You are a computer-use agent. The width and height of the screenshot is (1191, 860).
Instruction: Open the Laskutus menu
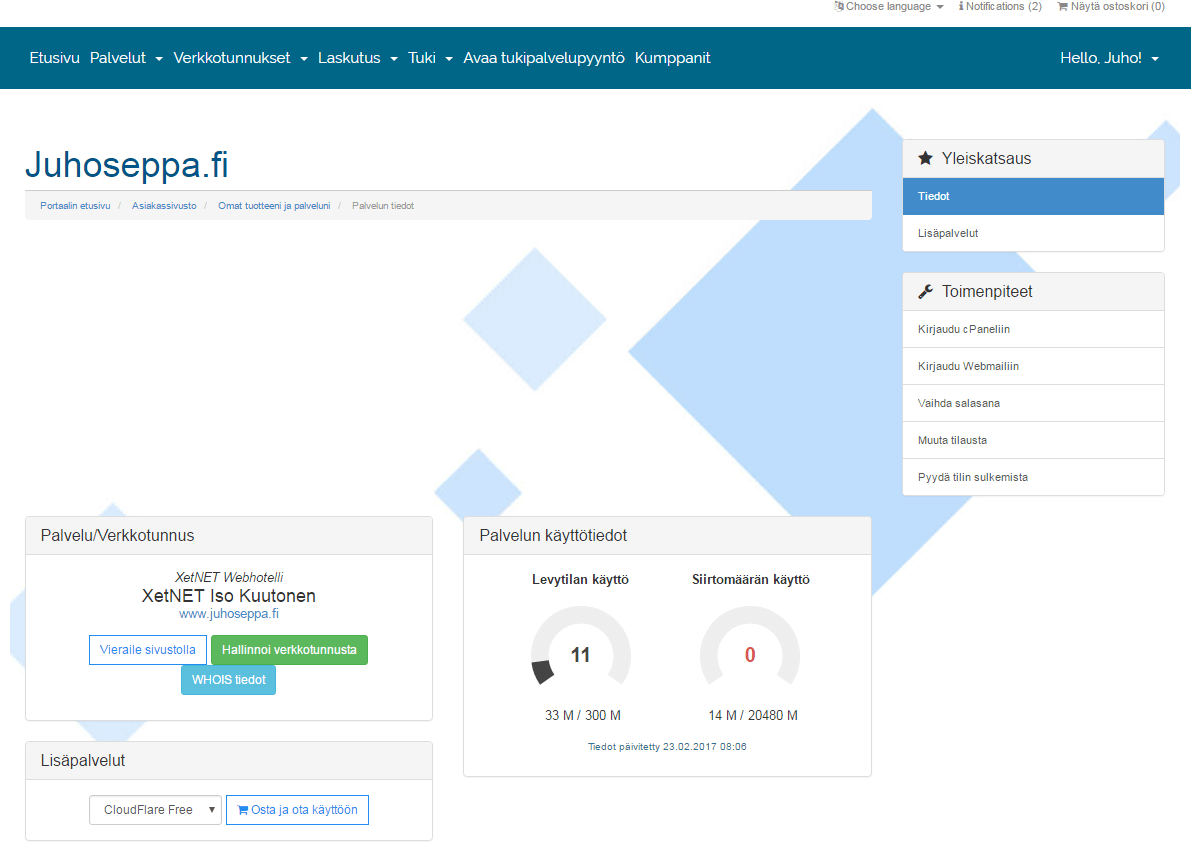(x=357, y=58)
